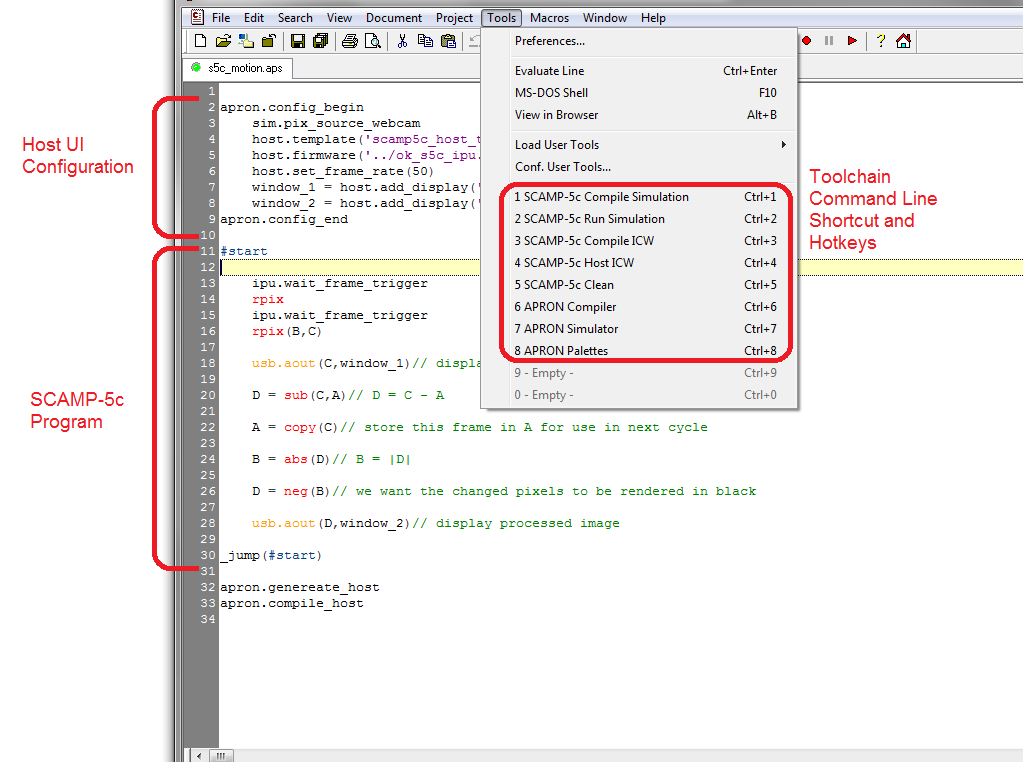Click the Paste clipboard icon
Viewport: 1023px width, 762px height.
coord(448,41)
